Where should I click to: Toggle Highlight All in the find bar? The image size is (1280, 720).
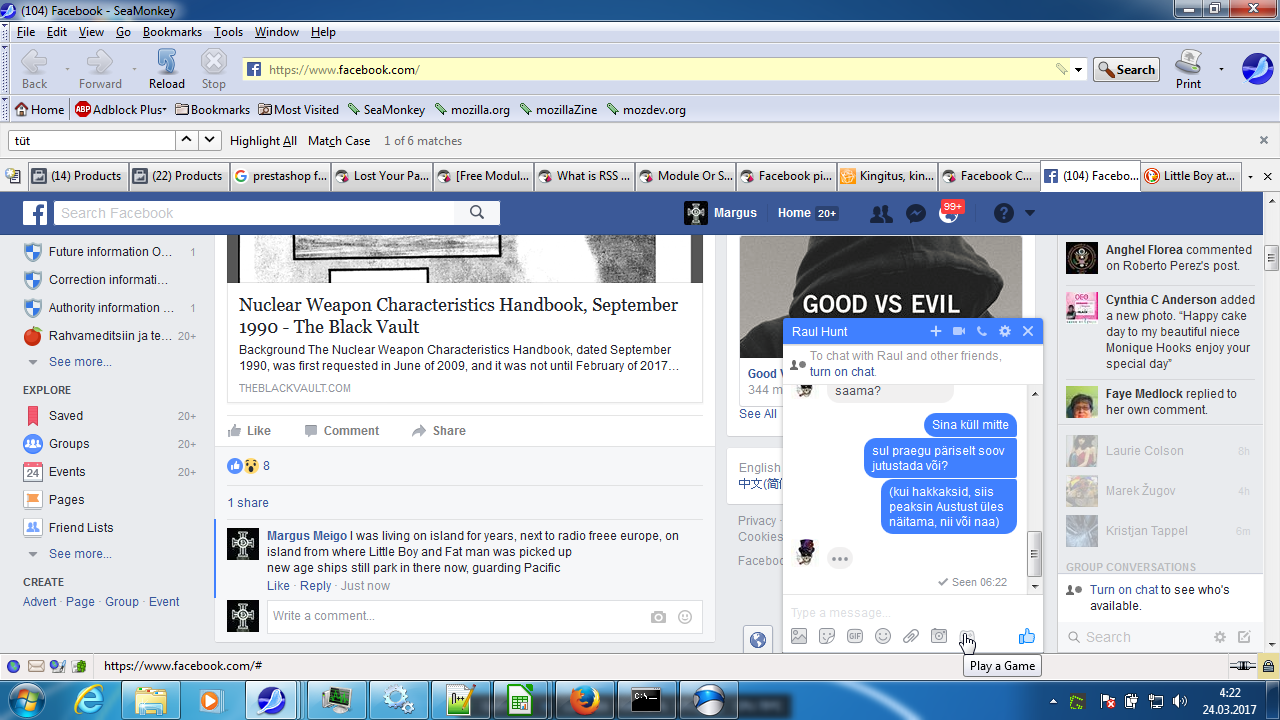(x=263, y=141)
